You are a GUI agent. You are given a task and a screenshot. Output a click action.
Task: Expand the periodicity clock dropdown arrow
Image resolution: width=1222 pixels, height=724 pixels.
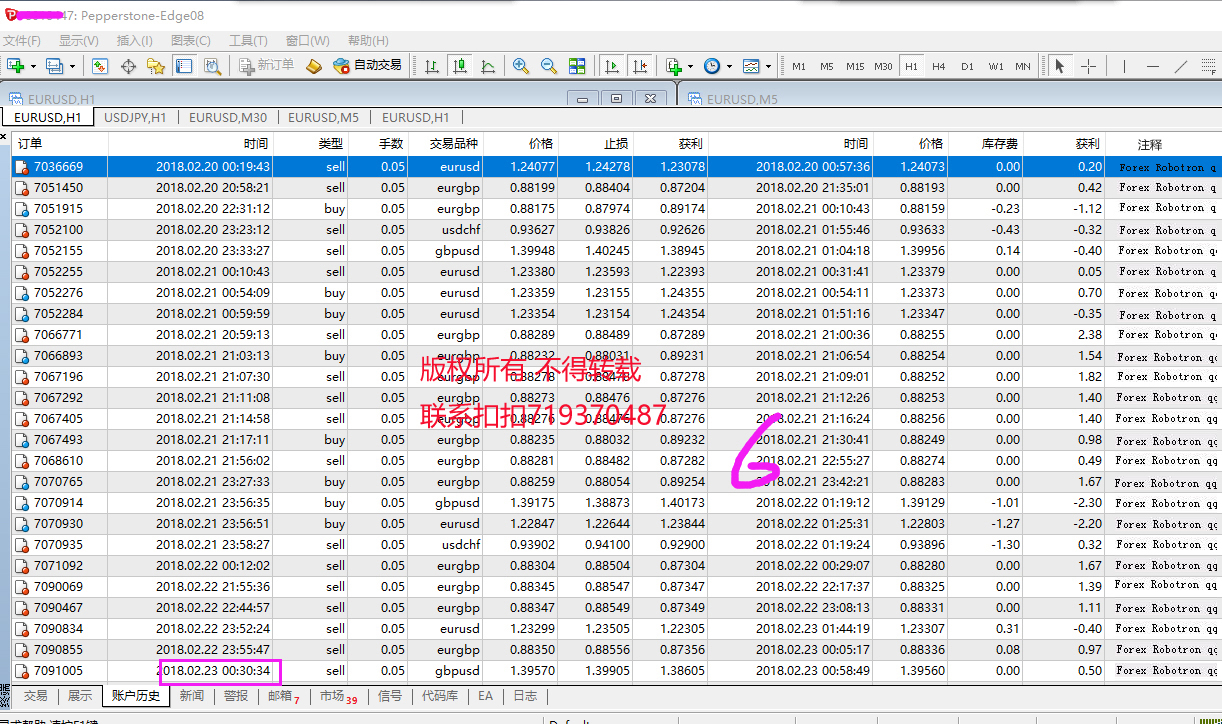click(x=729, y=66)
